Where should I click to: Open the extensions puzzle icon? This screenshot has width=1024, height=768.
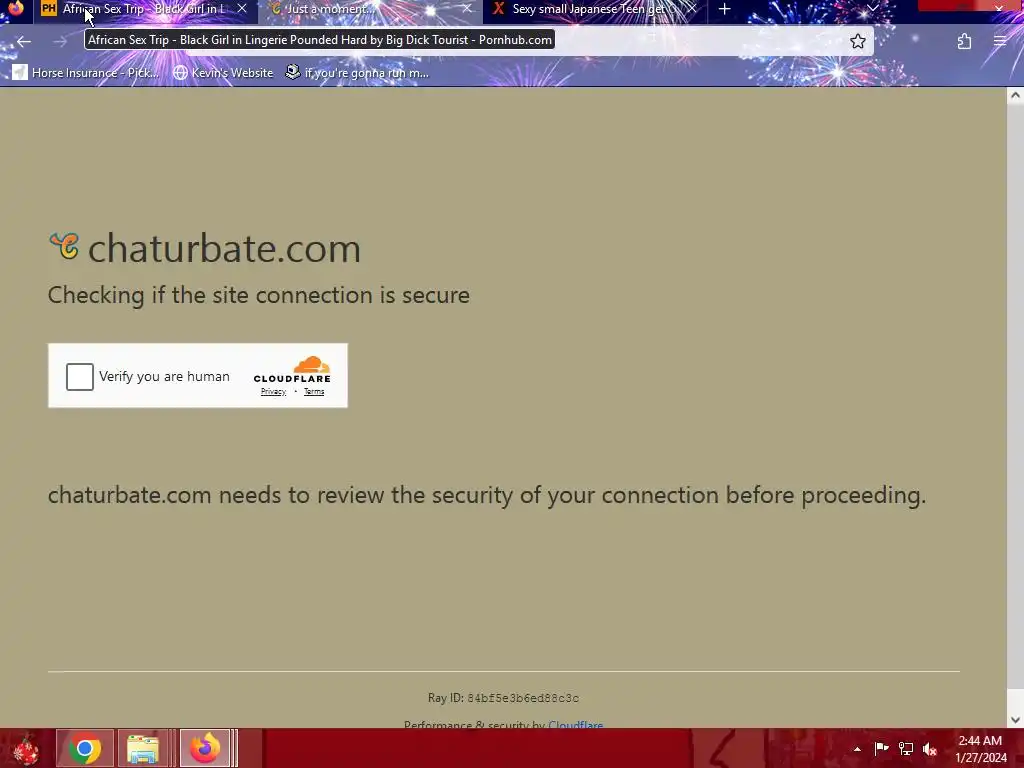coord(964,42)
